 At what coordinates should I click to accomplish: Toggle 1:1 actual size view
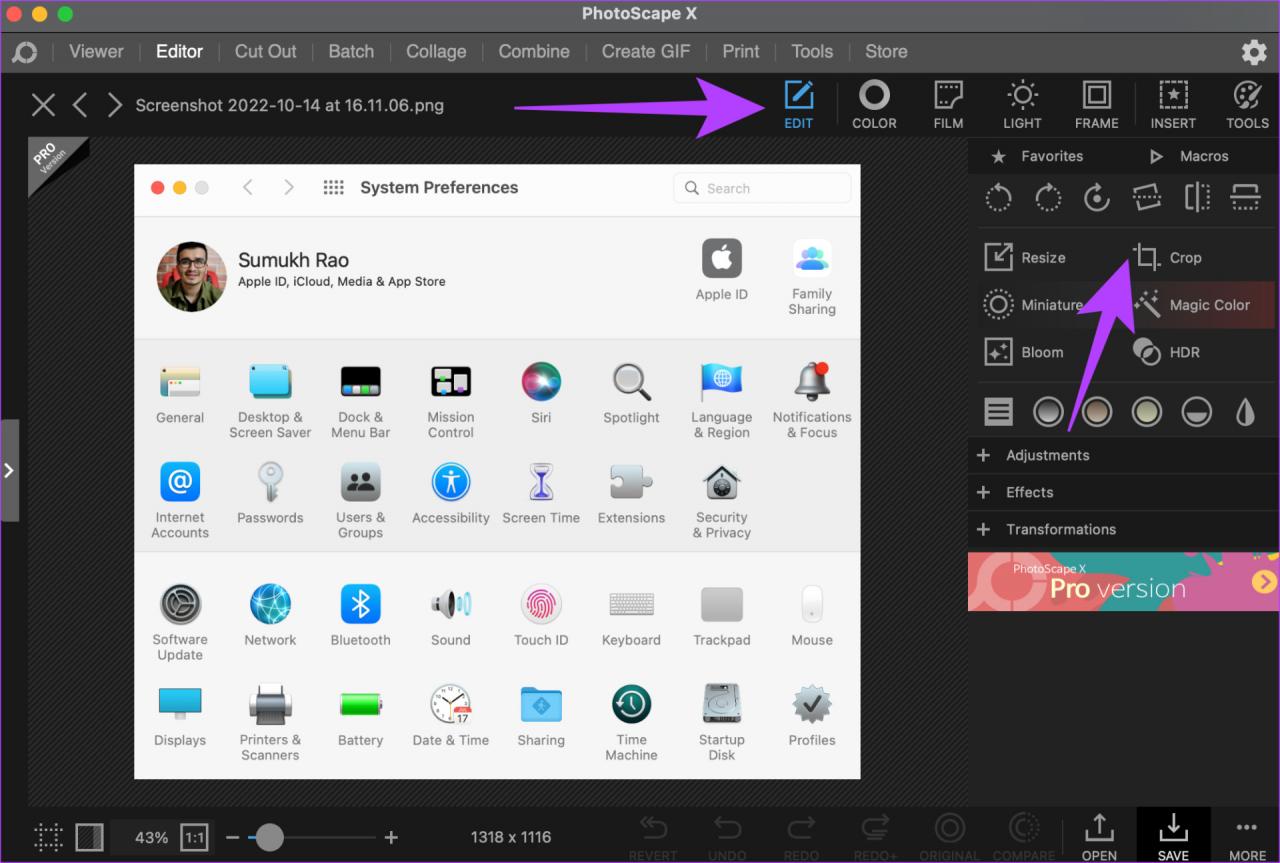(193, 837)
